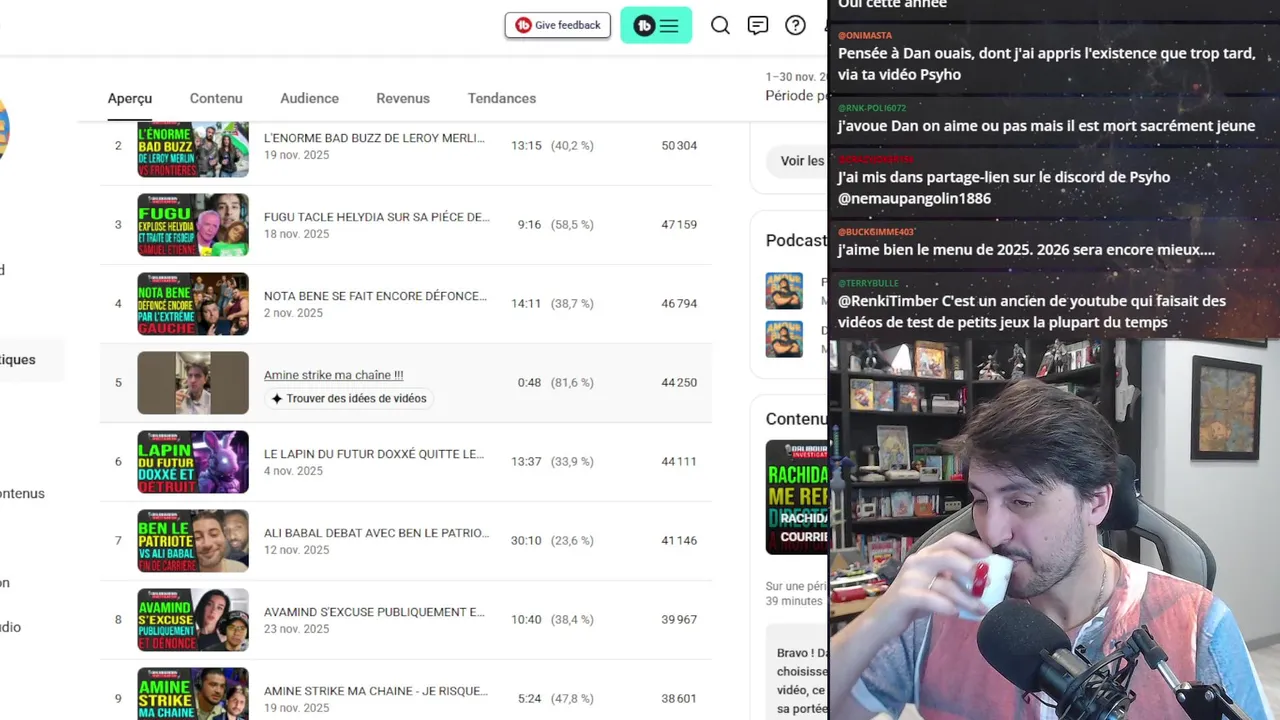Click view count 46 794
This screenshot has height=720, width=1280.
coord(679,304)
